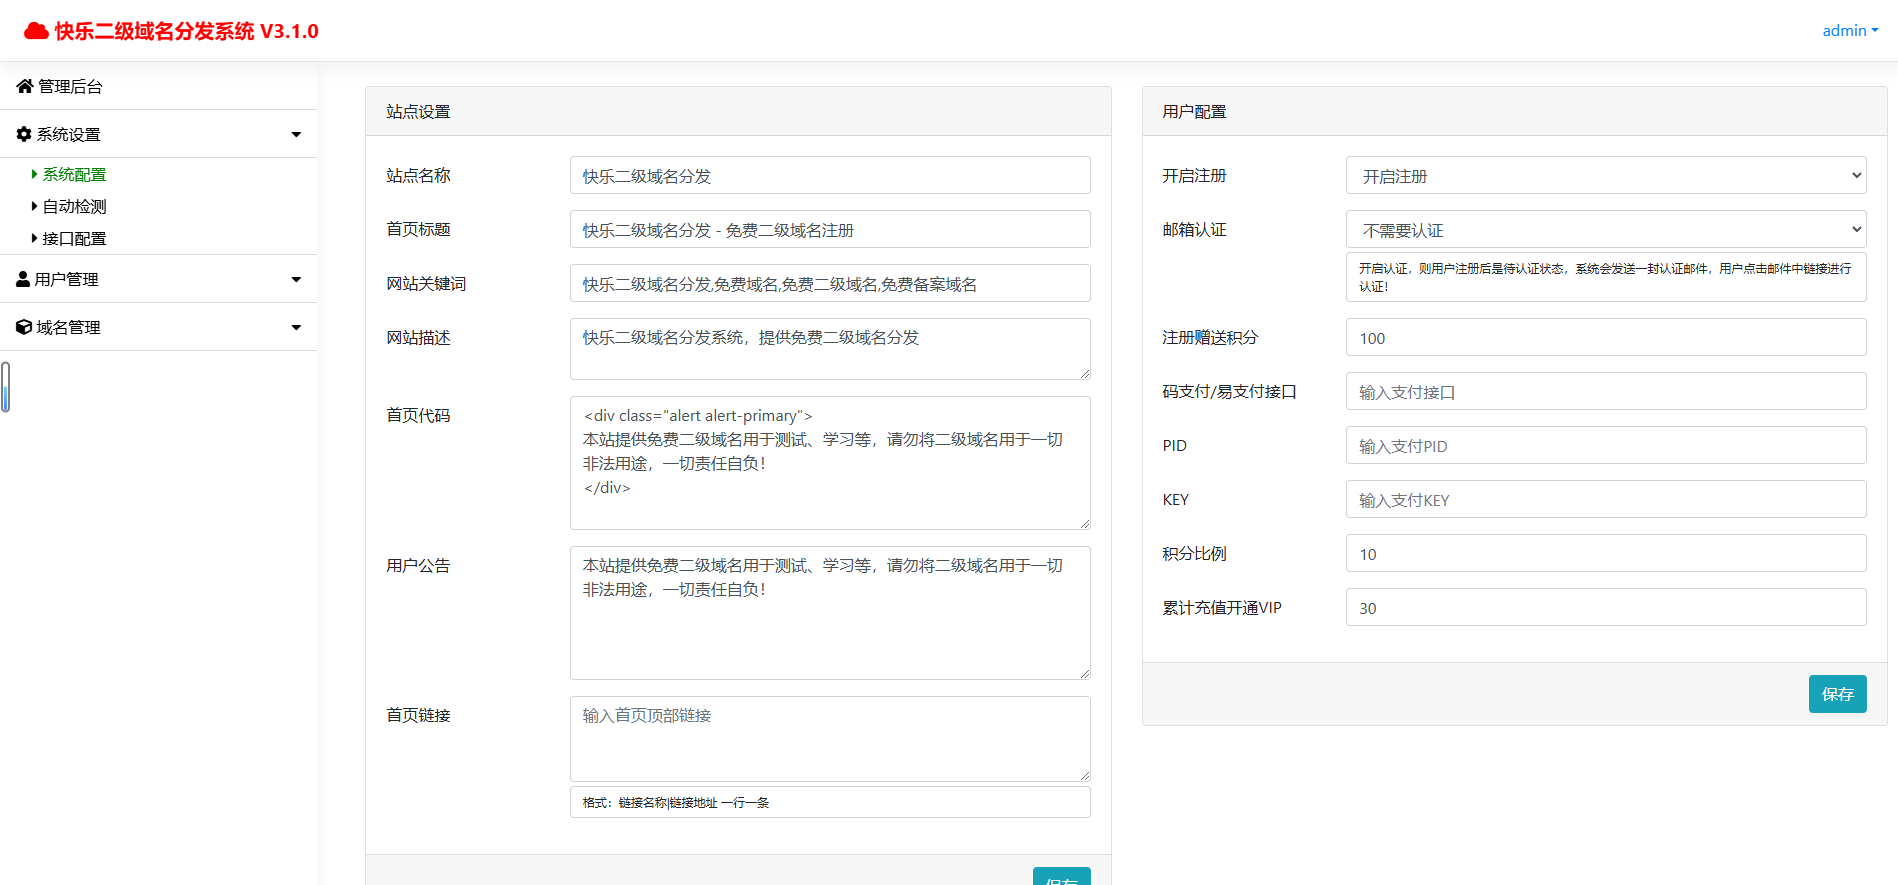The image size is (1898, 885).
Task: Click the 用户配置 panel header
Action: (1514, 111)
